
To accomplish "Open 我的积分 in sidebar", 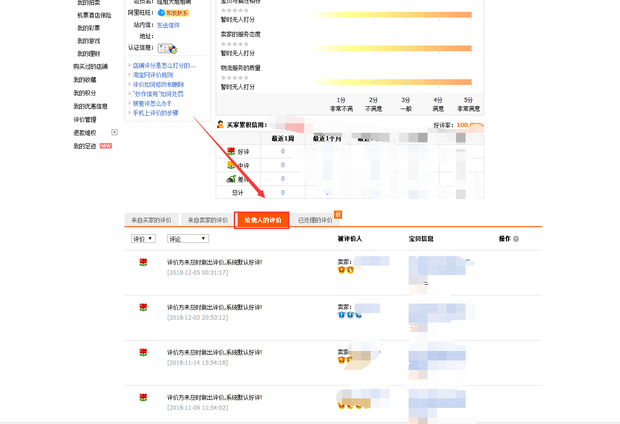I will 85,93.
